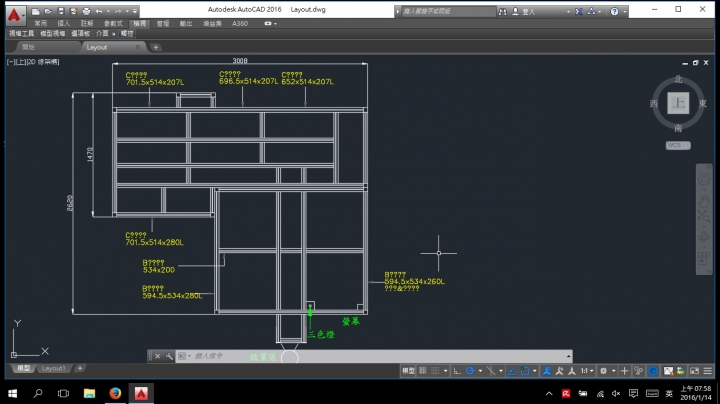This screenshot has width=720, height=404.
Task: Open the Autodesk Exchange Apps icon
Action: tap(579, 11)
